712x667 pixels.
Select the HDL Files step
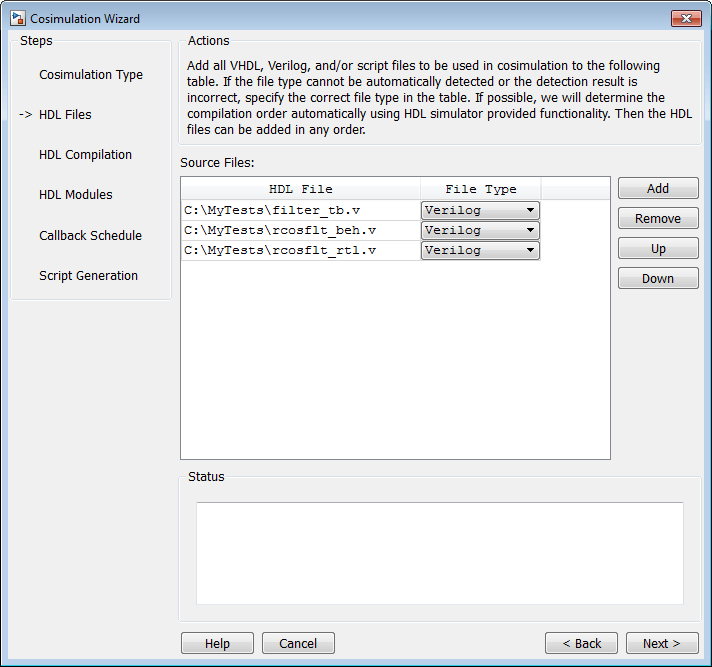click(65, 114)
